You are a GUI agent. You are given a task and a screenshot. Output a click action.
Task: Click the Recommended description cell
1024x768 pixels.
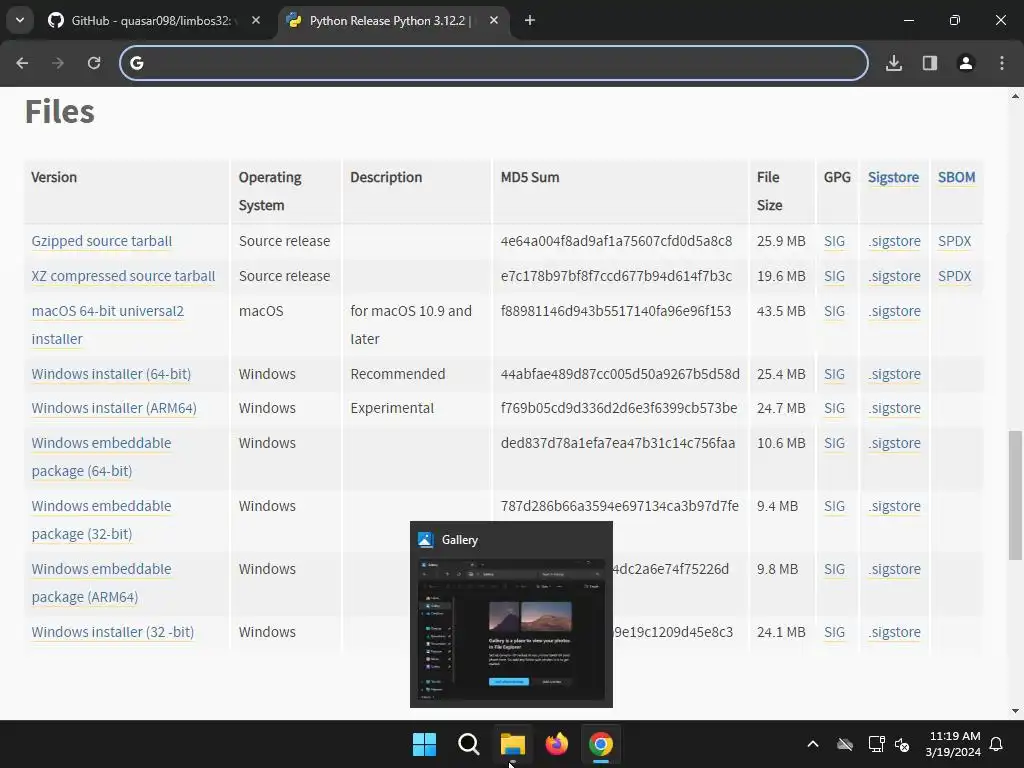(x=398, y=374)
